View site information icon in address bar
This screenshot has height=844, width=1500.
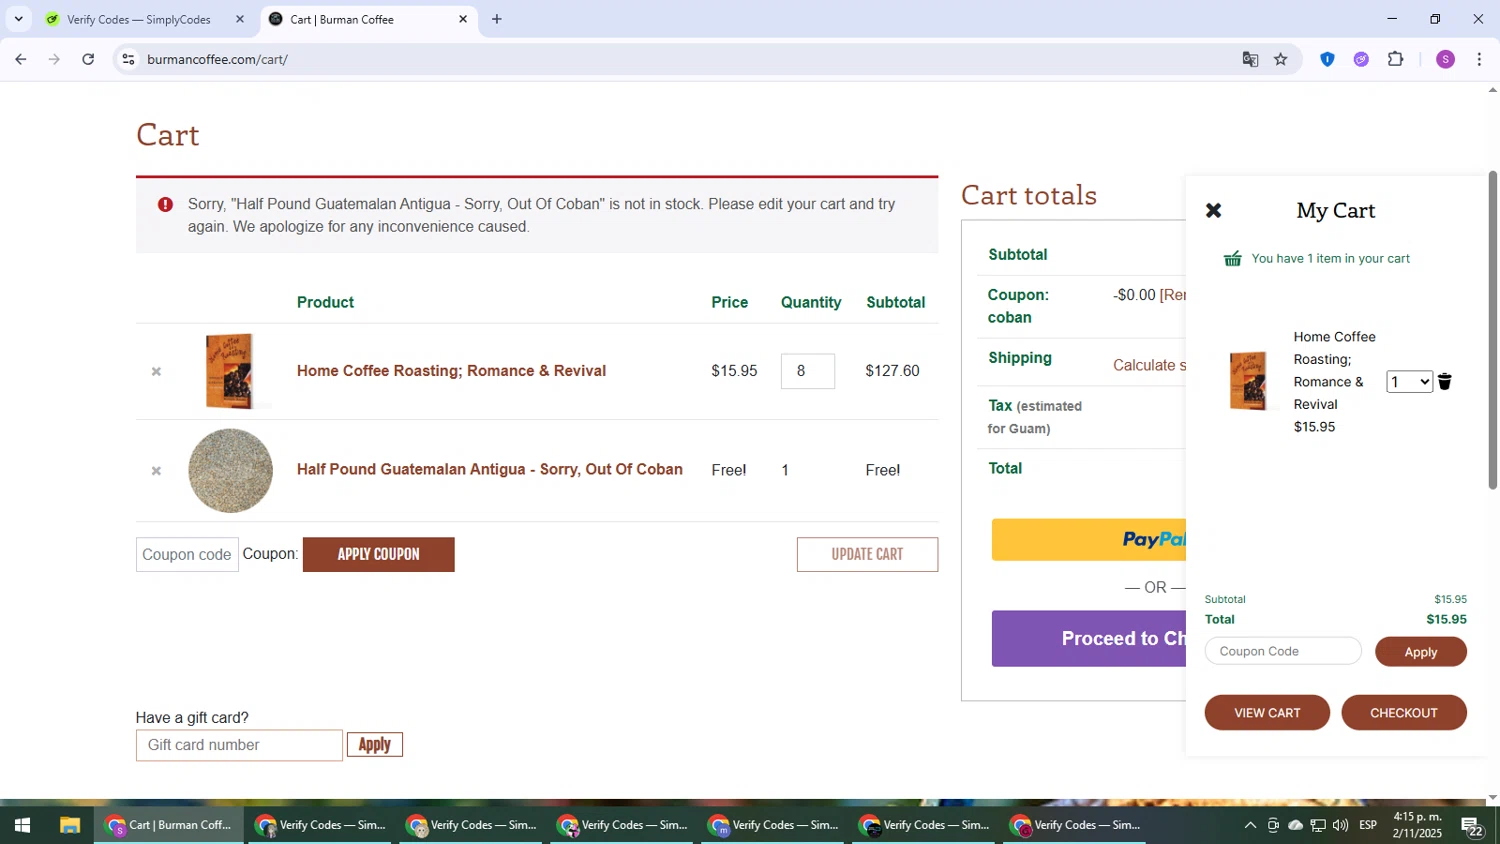(x=128, y=59)
